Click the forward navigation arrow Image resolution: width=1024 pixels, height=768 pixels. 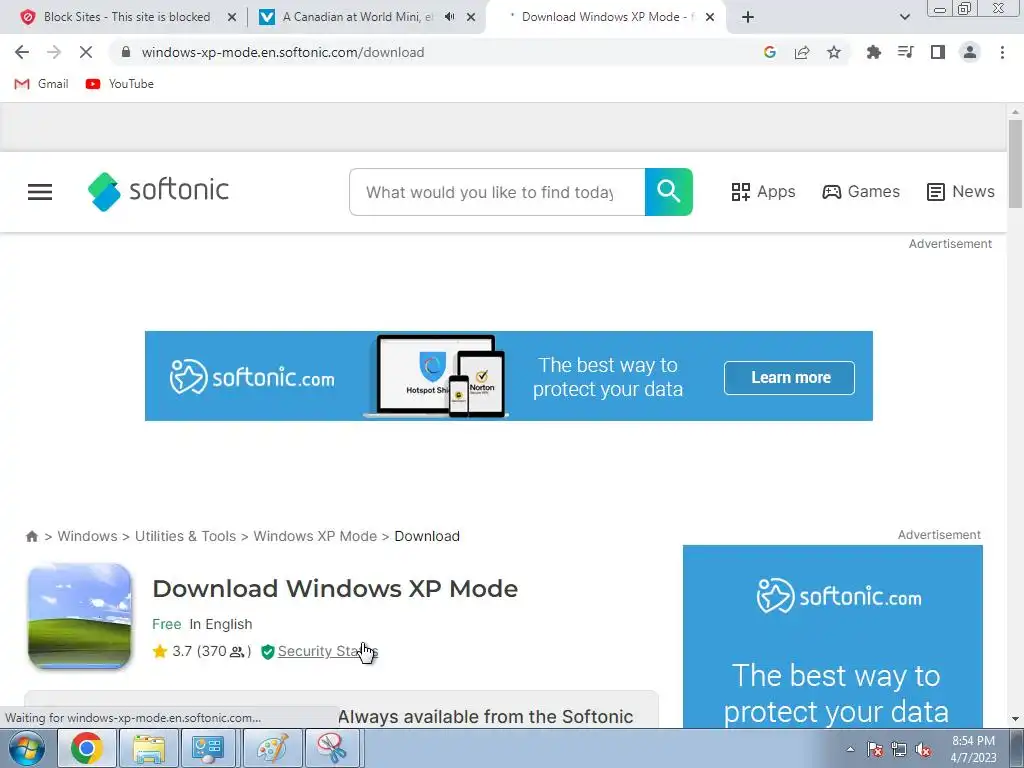coord(54,52)
